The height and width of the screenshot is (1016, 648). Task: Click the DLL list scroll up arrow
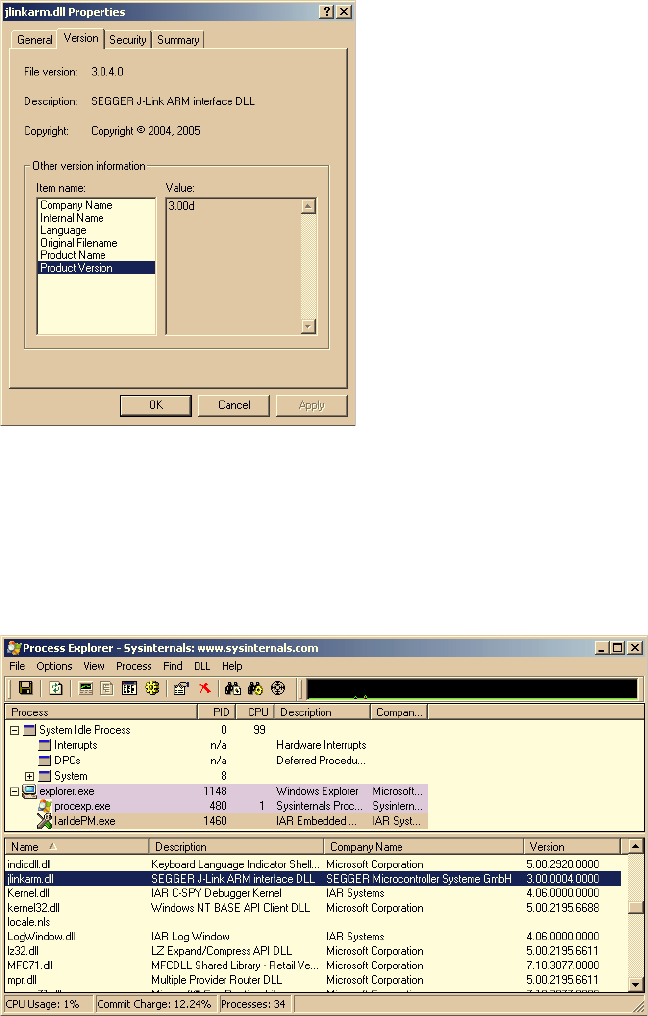(x=636, y=846)
